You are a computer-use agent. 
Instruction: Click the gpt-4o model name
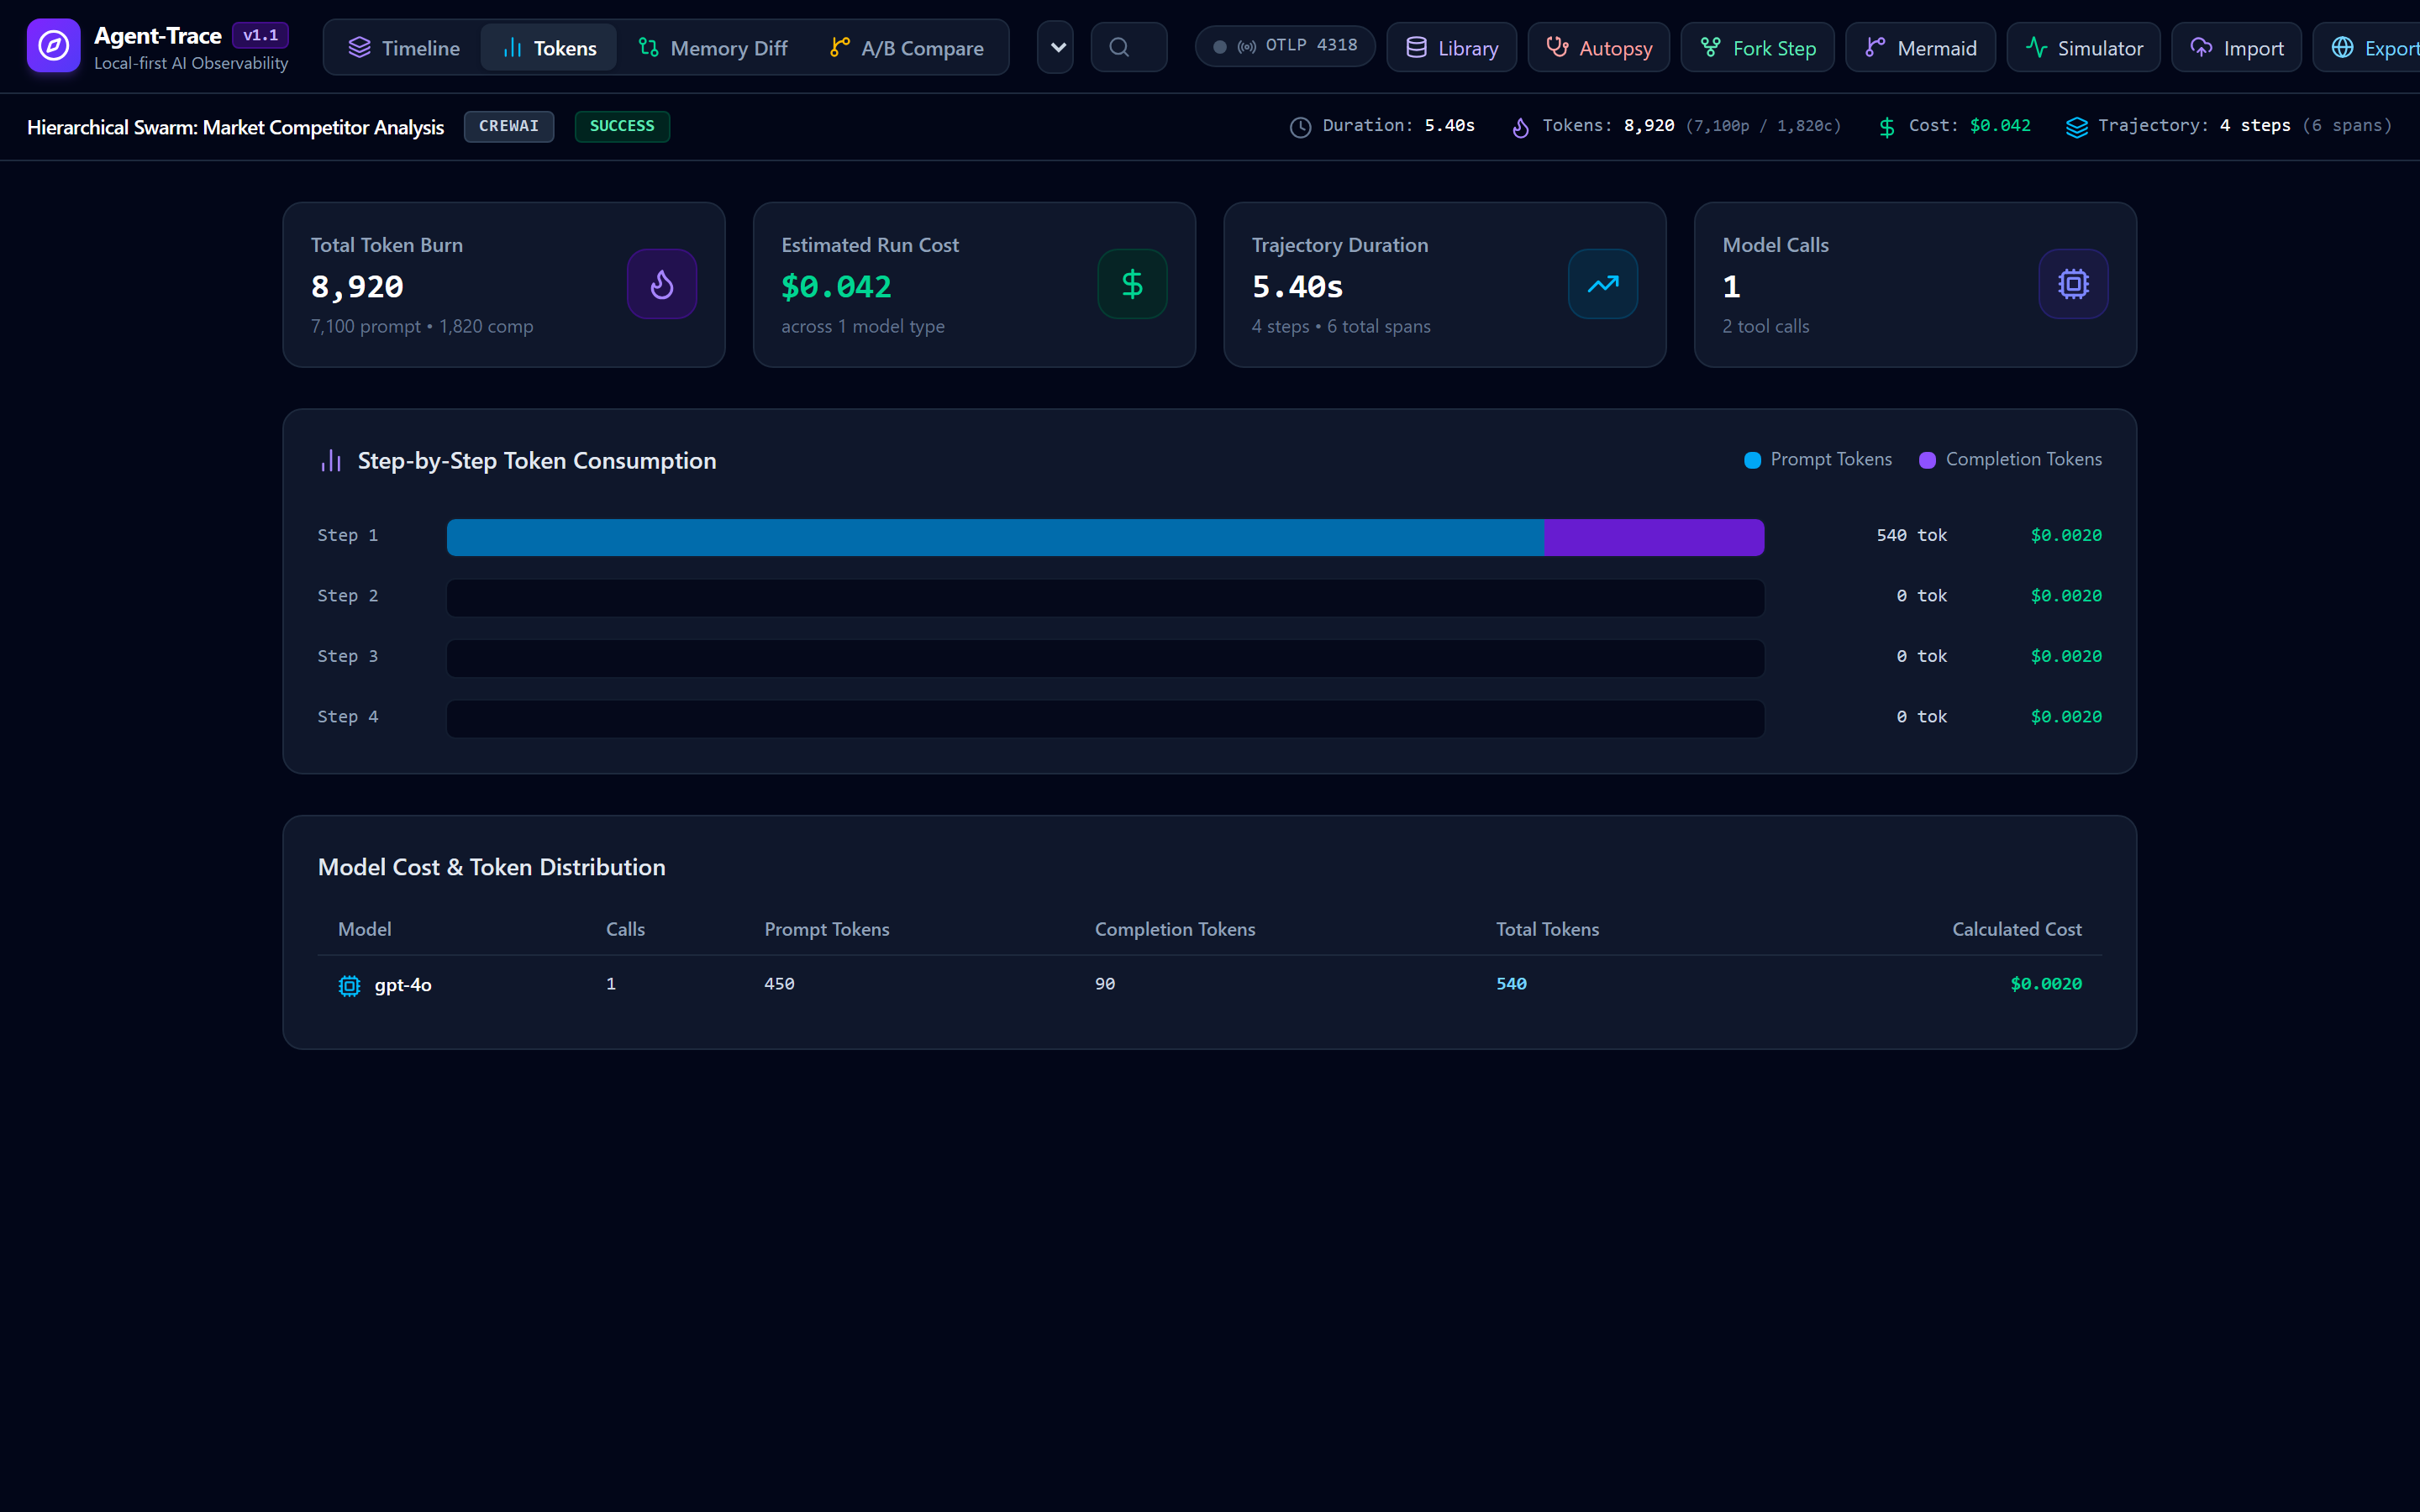point(403,985)
